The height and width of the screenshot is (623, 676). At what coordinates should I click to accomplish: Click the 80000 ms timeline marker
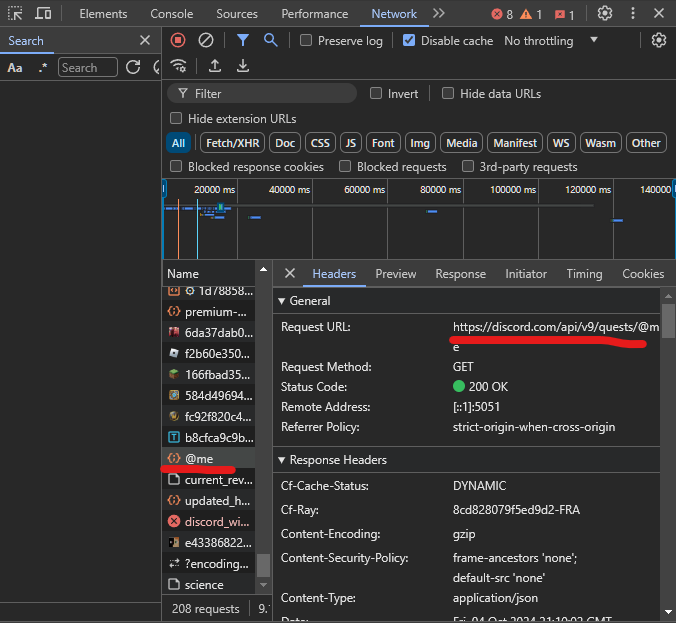point(440,190)
